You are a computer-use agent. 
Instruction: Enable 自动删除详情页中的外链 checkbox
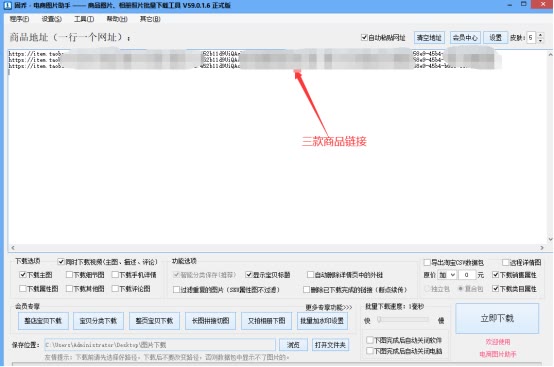coord(310,274)
